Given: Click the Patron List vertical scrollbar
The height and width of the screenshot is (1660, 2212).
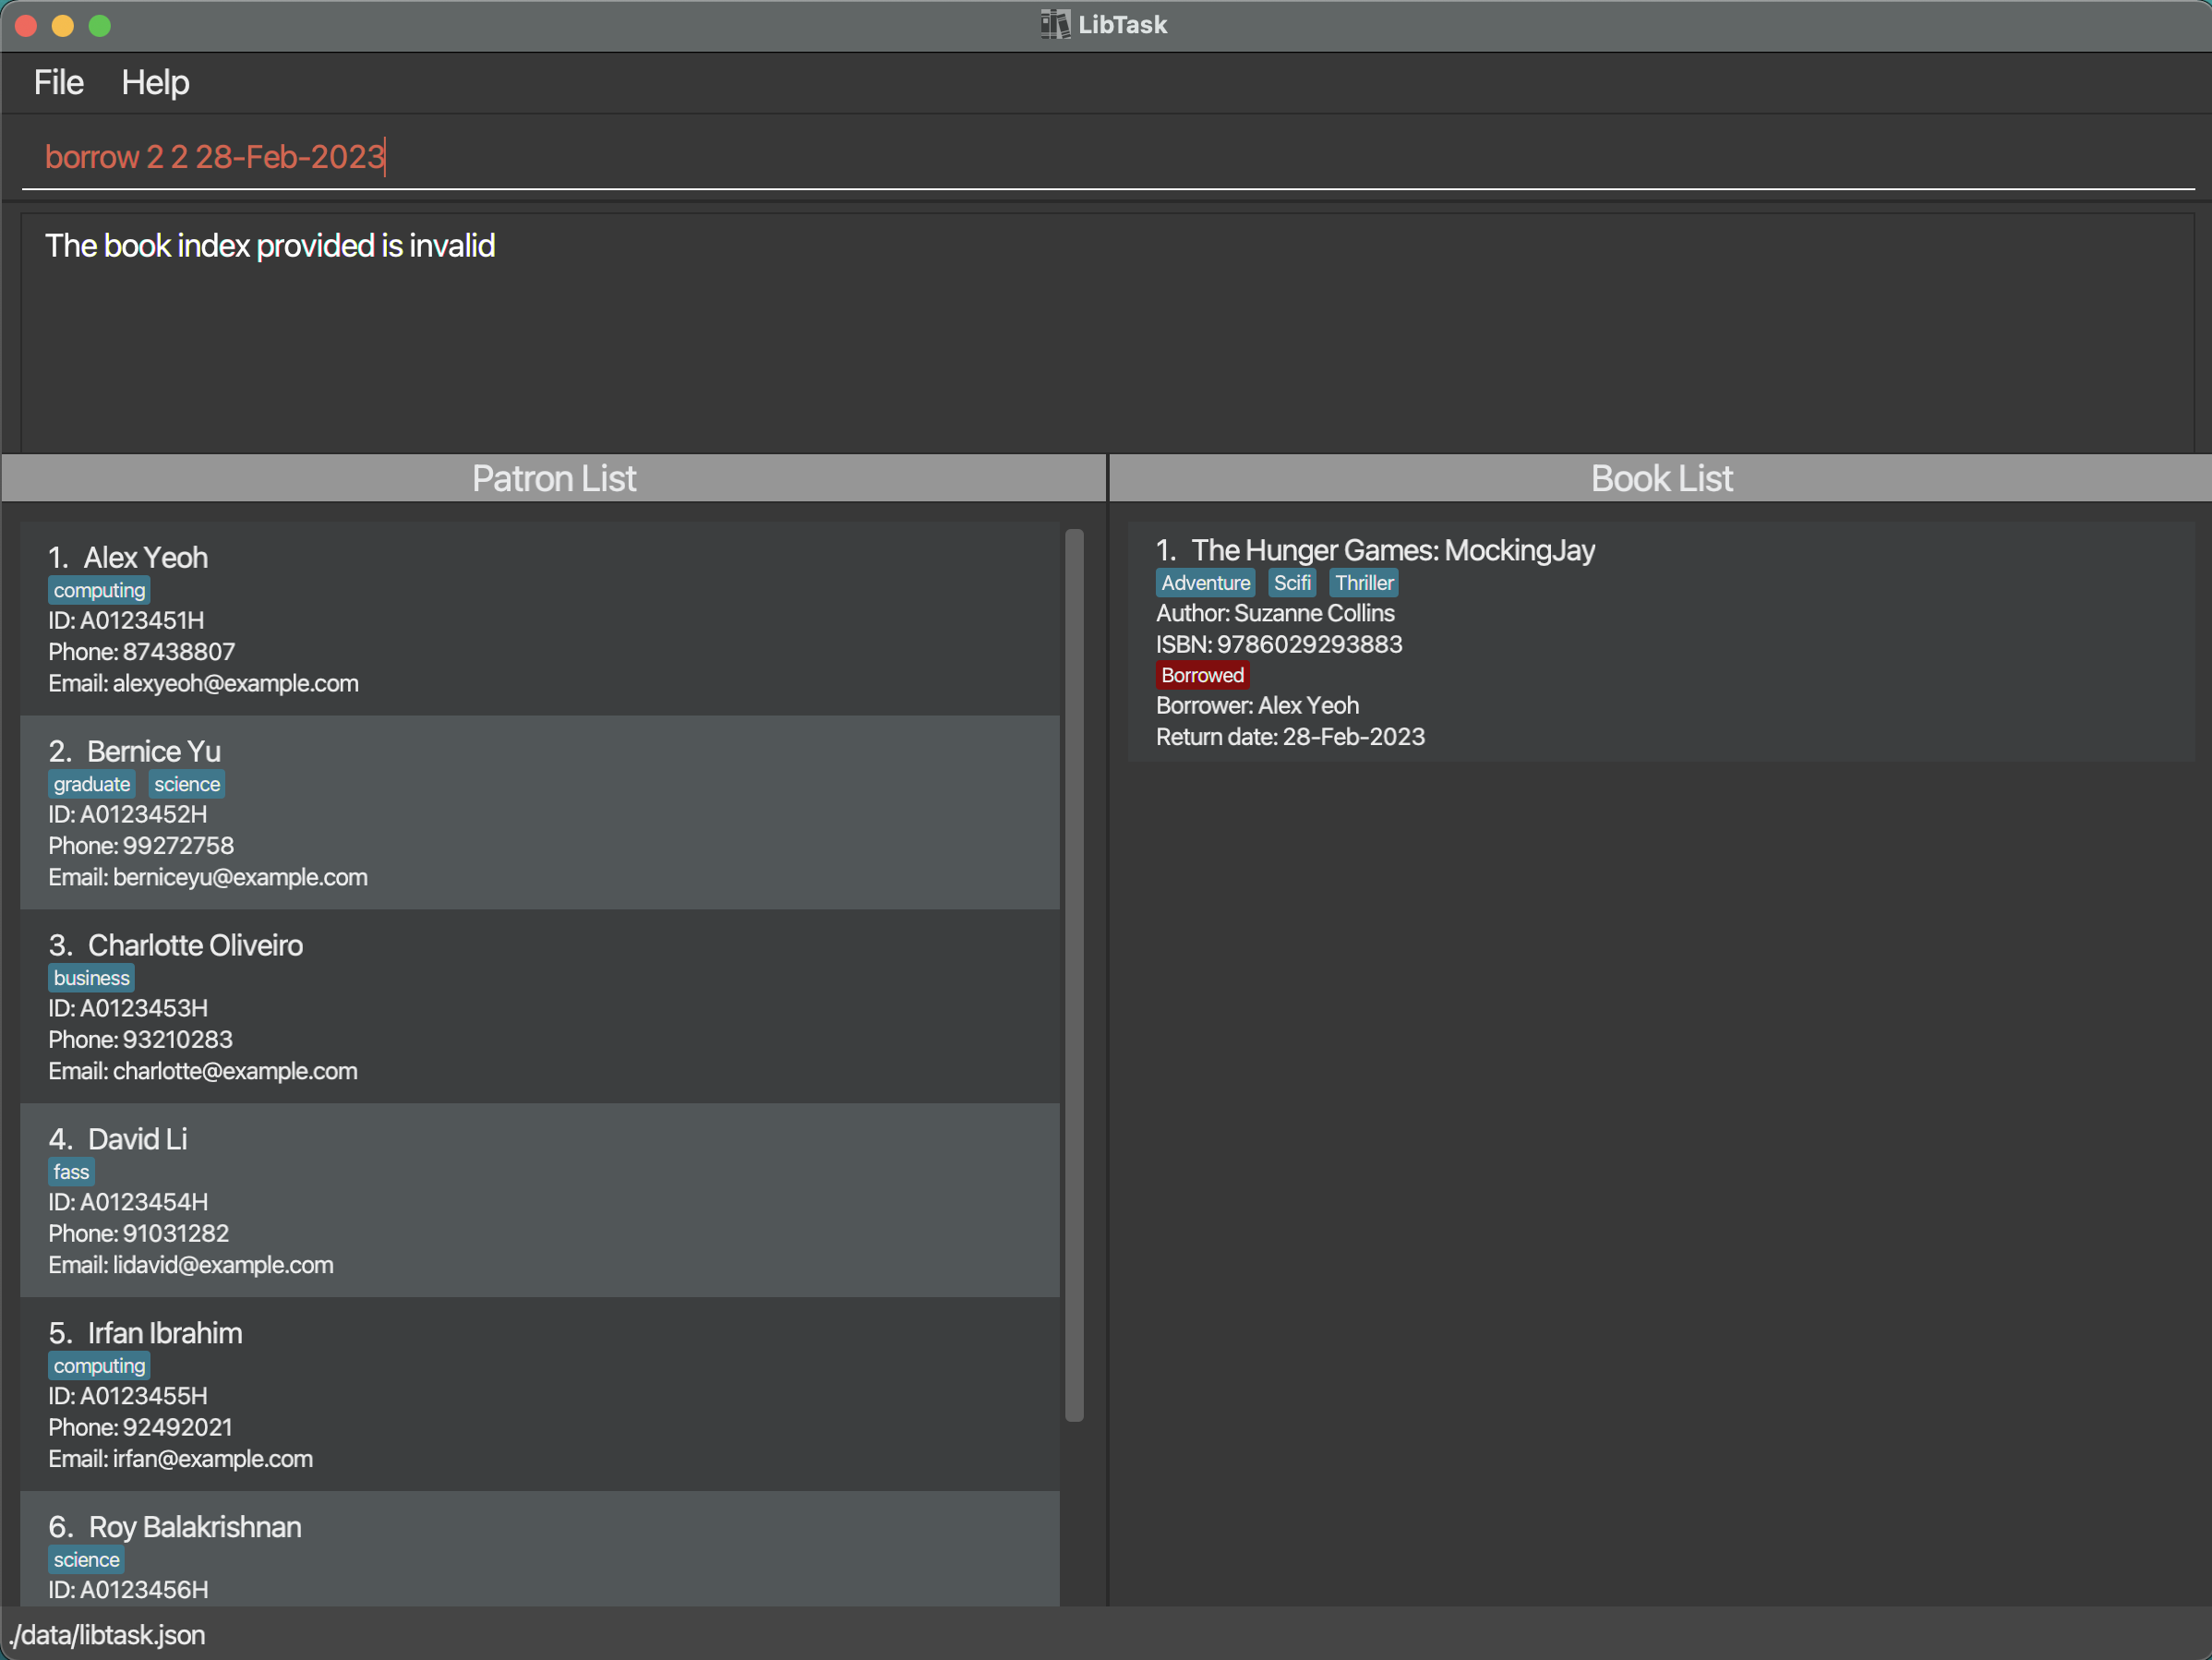Looking at the screenshot, I should coord(1074,975).
